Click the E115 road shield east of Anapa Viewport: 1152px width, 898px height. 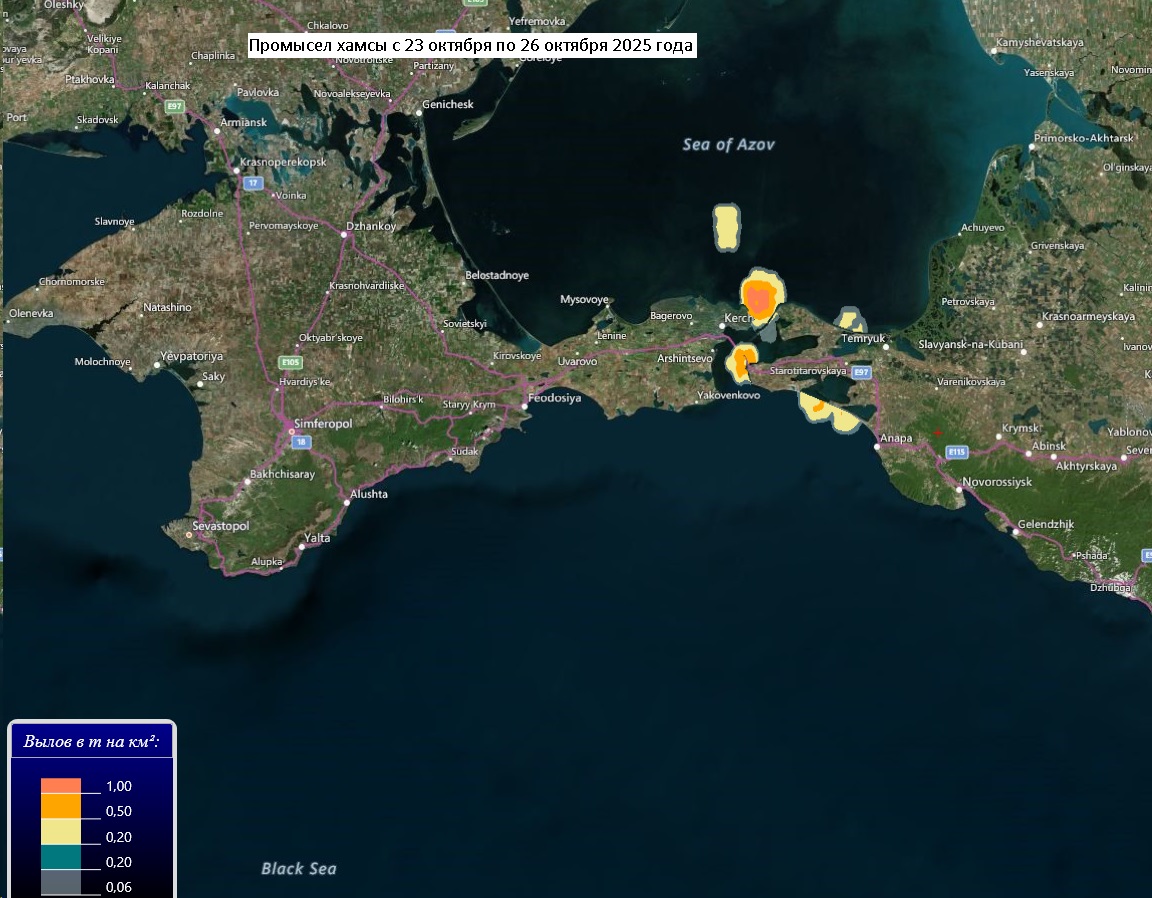coord(957,452)
